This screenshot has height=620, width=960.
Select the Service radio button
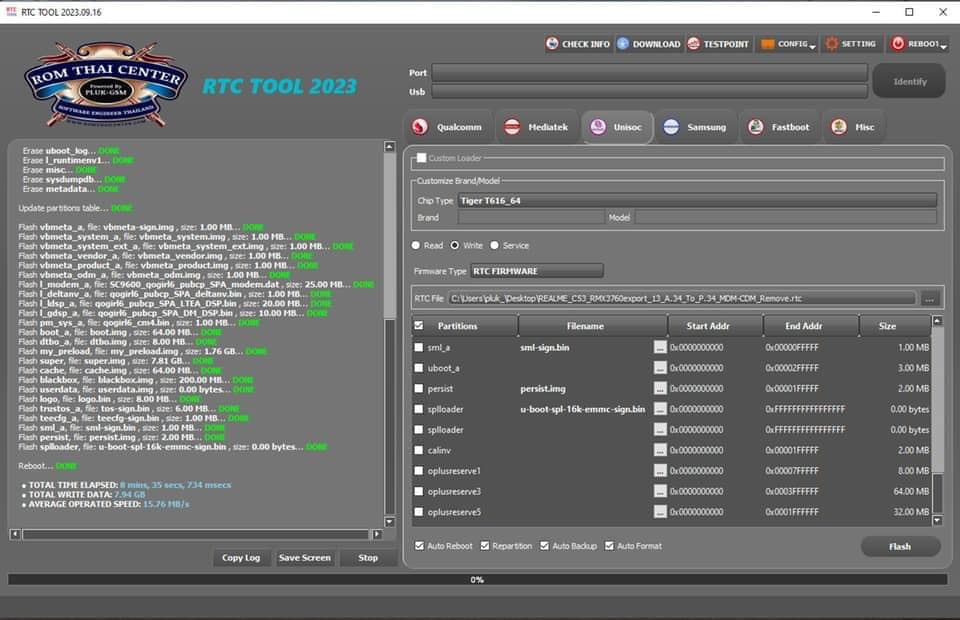pyautogui.click(x=494, y=245)
